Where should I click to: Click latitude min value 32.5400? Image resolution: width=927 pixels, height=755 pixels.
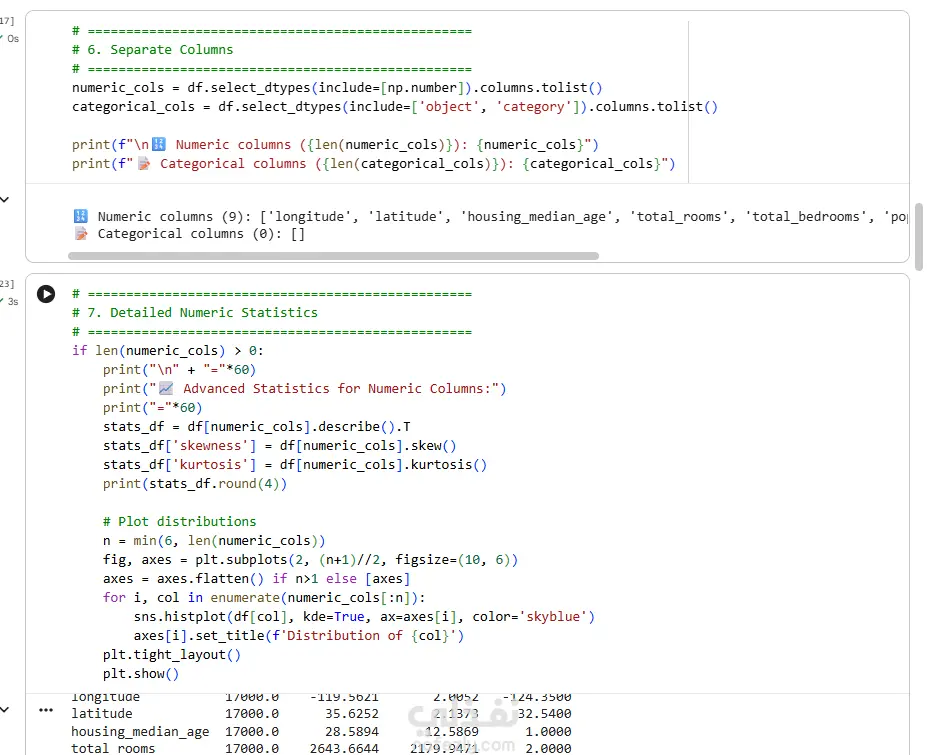tap(544, 714)
